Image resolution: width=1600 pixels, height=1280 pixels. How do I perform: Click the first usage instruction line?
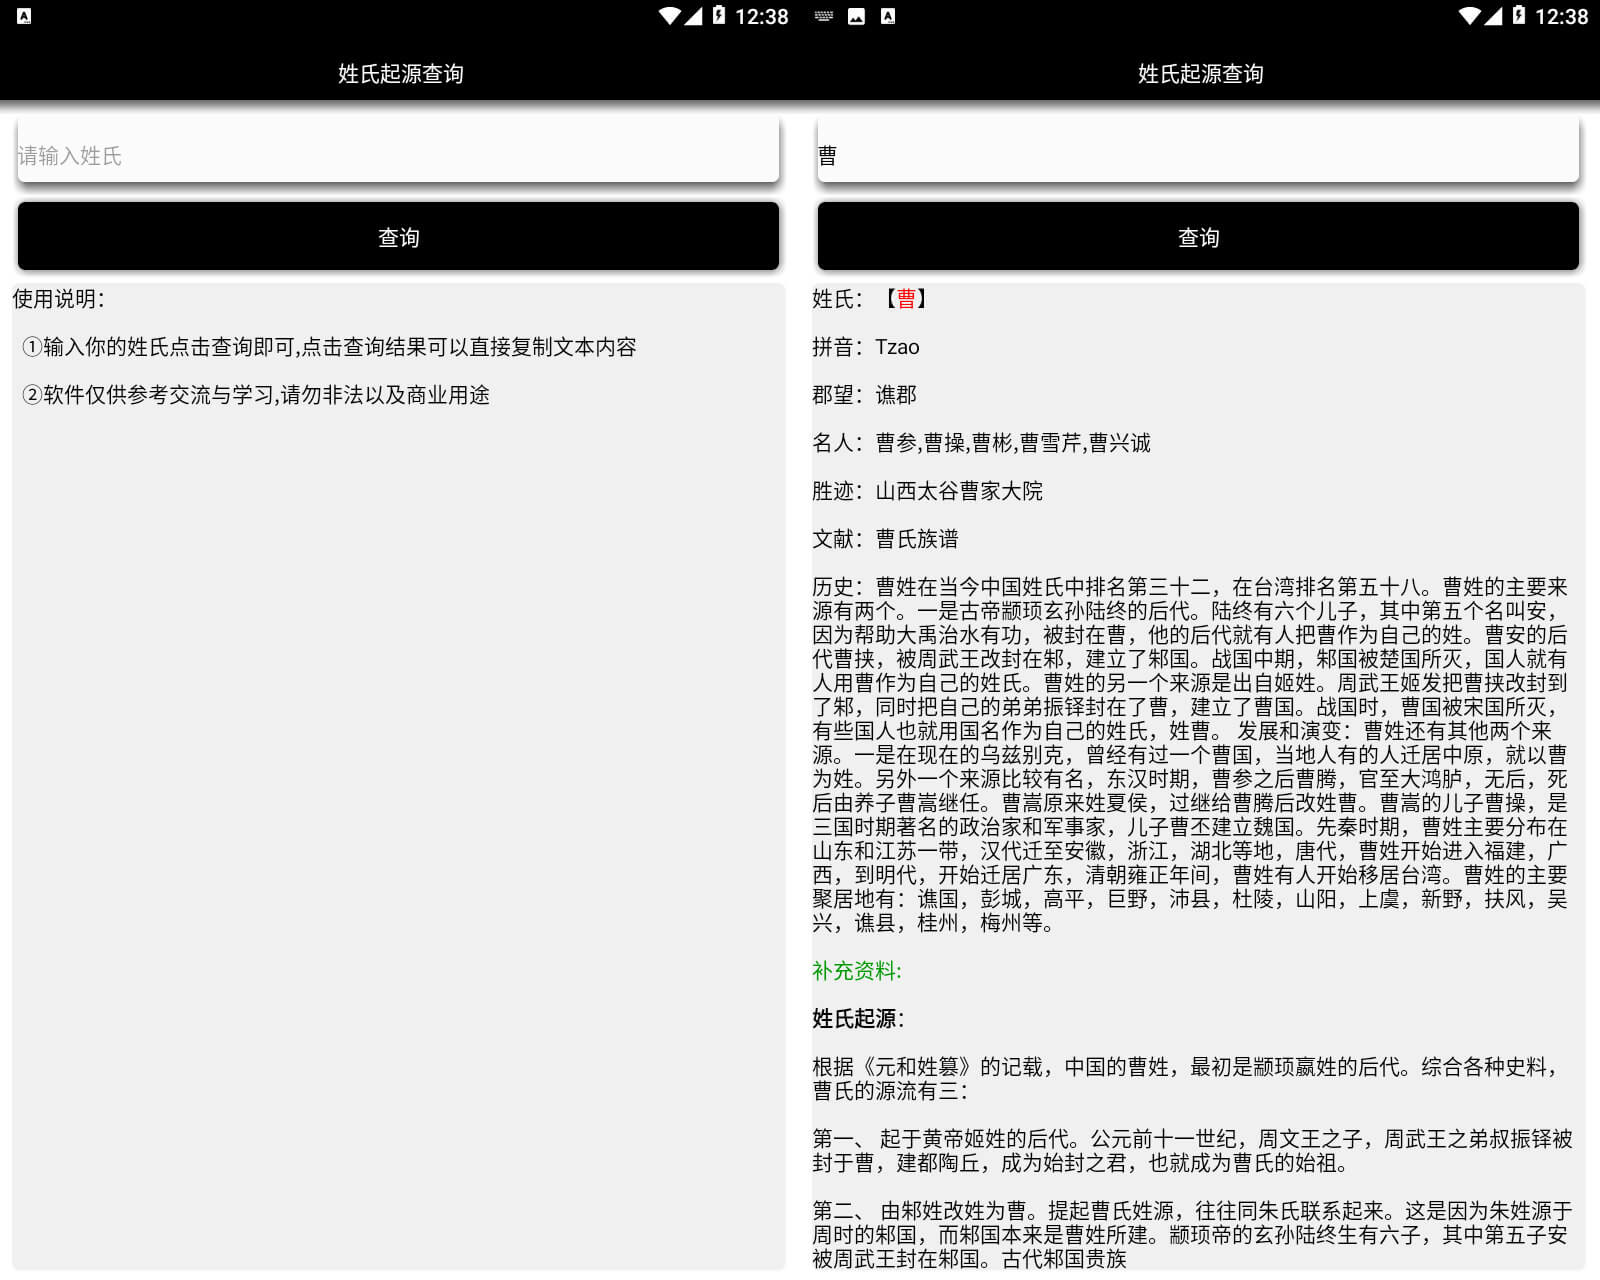click(329, 347)
